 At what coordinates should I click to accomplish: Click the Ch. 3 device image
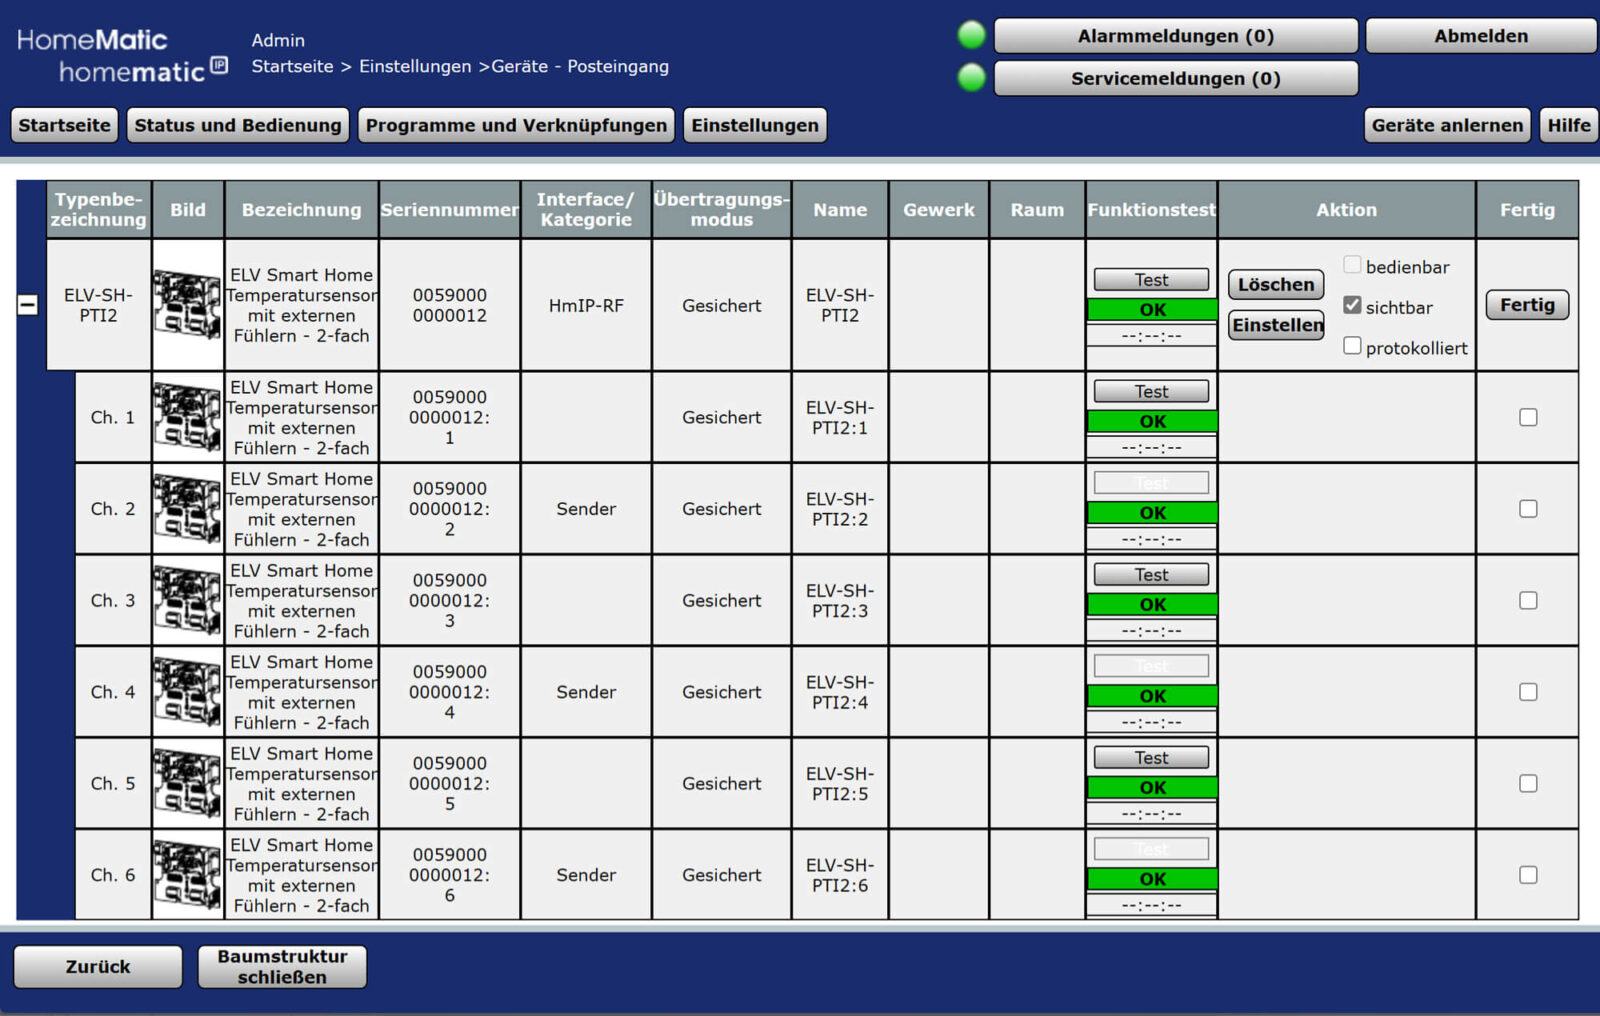[x=187, y=600]
